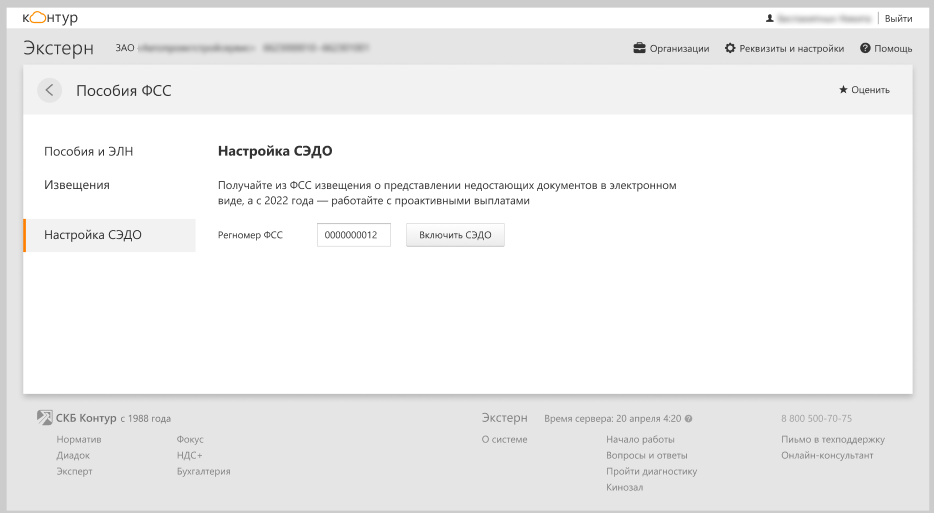Image resolution: width=934 pixels, height=513 pixels.
Task: Click the Пройти диагностику link
Action: point(652,471)
